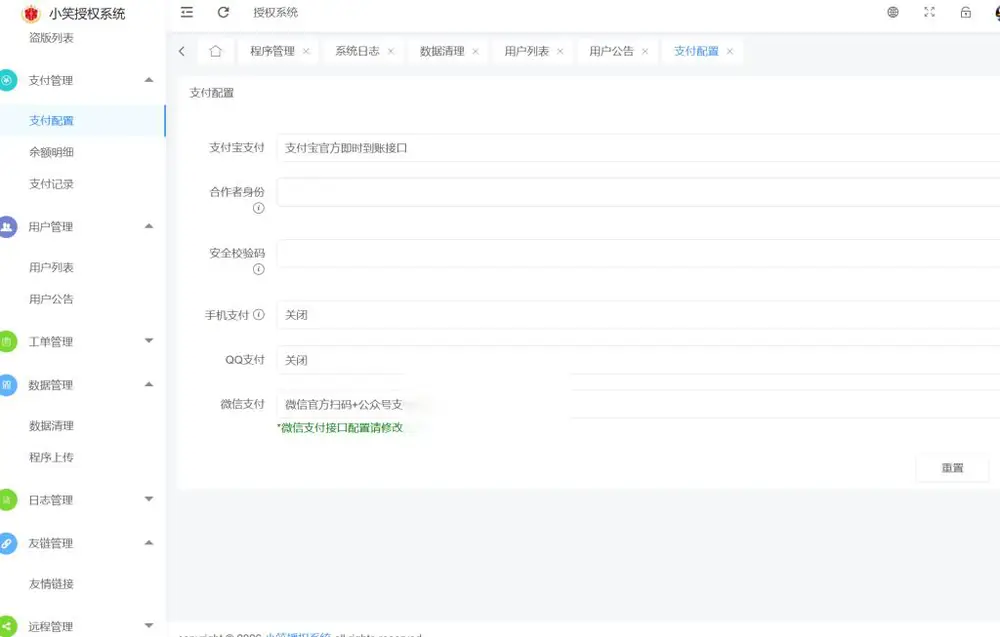The height and width of the screenshot is (637, 1000).
Task: Click the 小笑授权系统 logo icon
Action: 31,13
